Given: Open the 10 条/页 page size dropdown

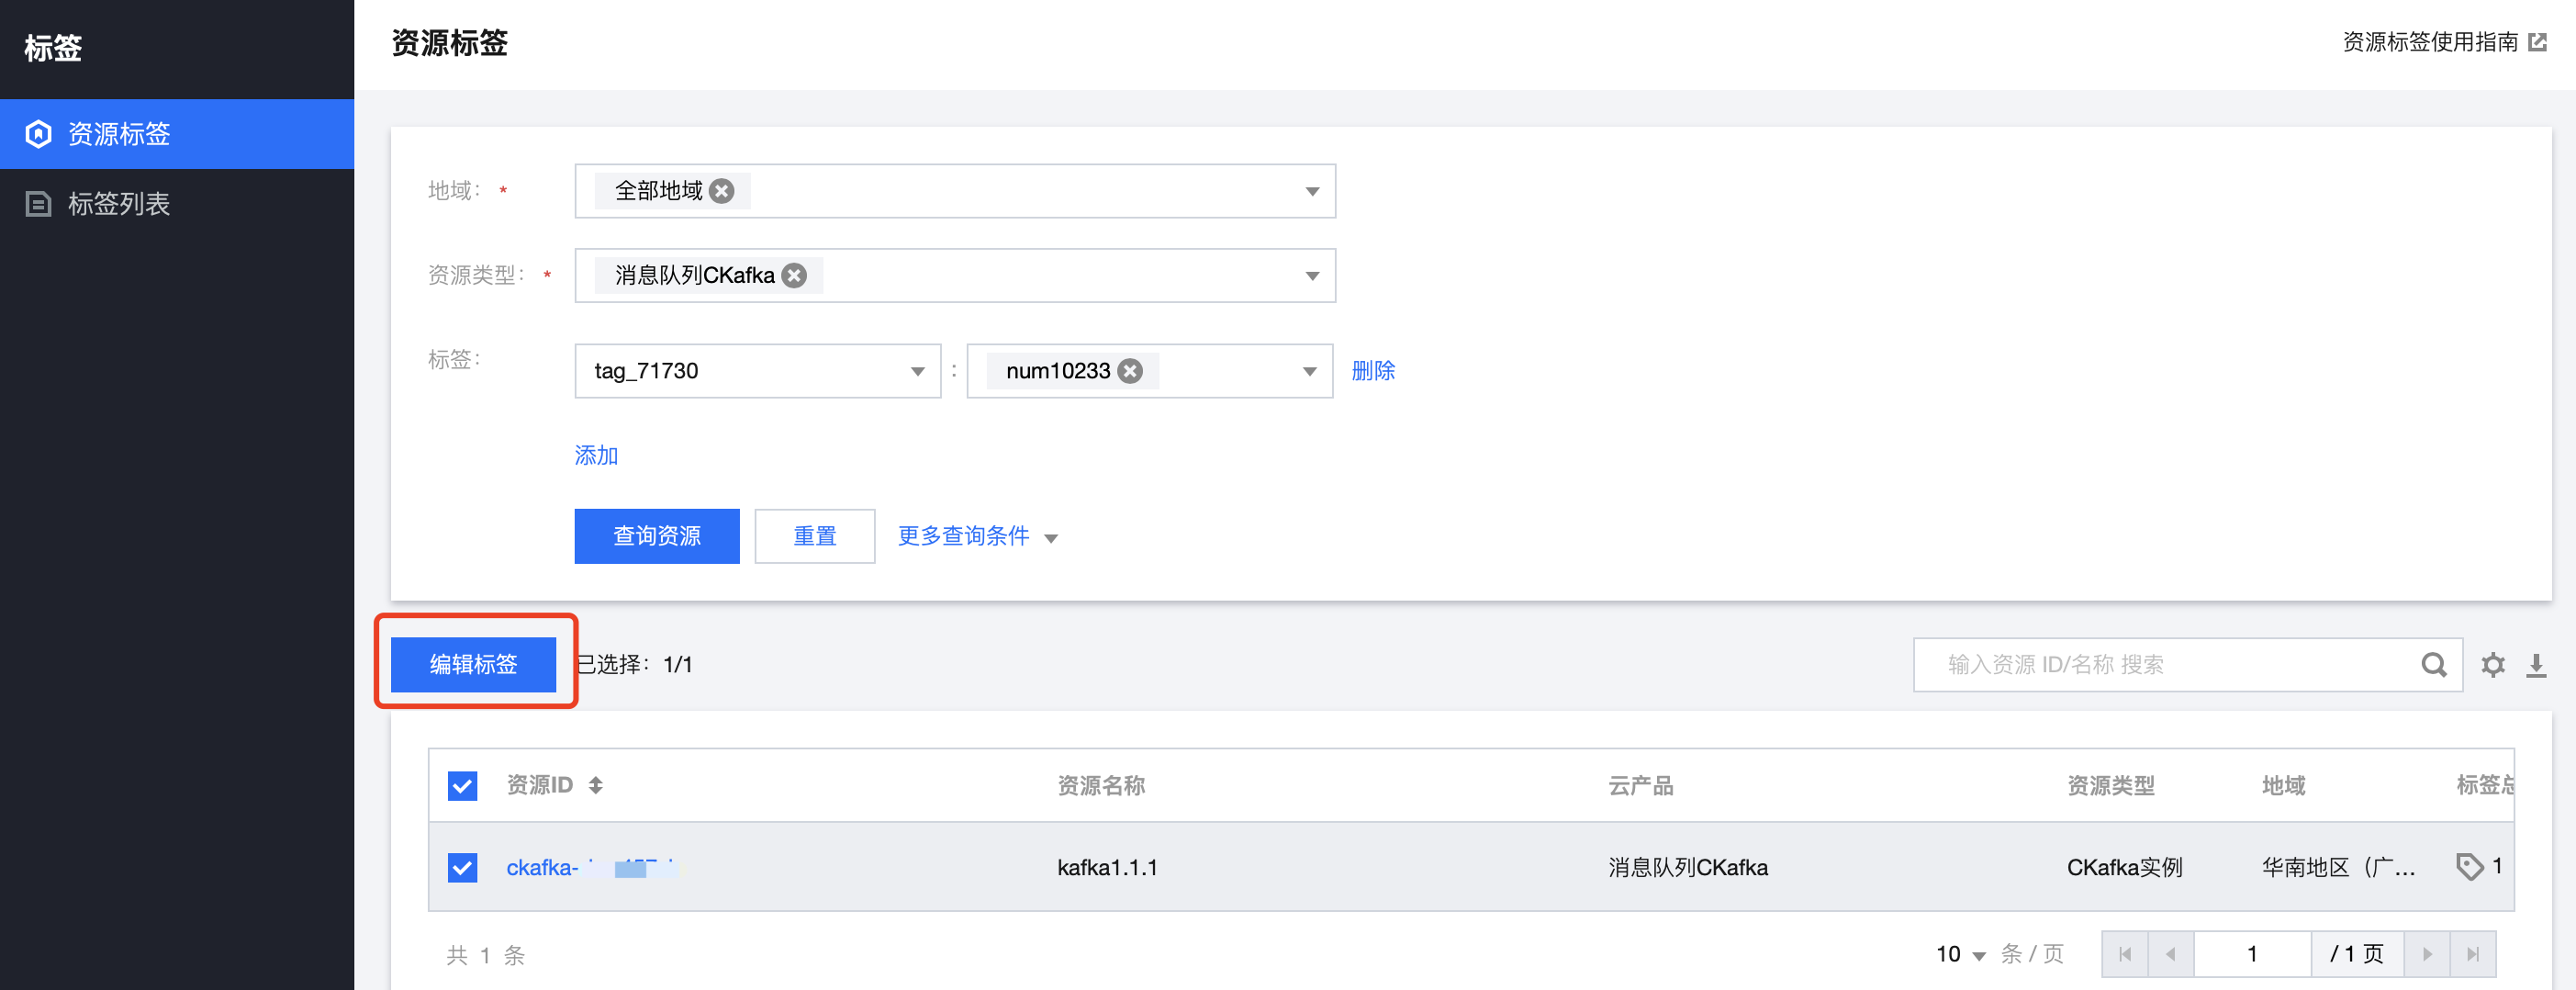Looking at the screenshot, I should click(1960, 954).
